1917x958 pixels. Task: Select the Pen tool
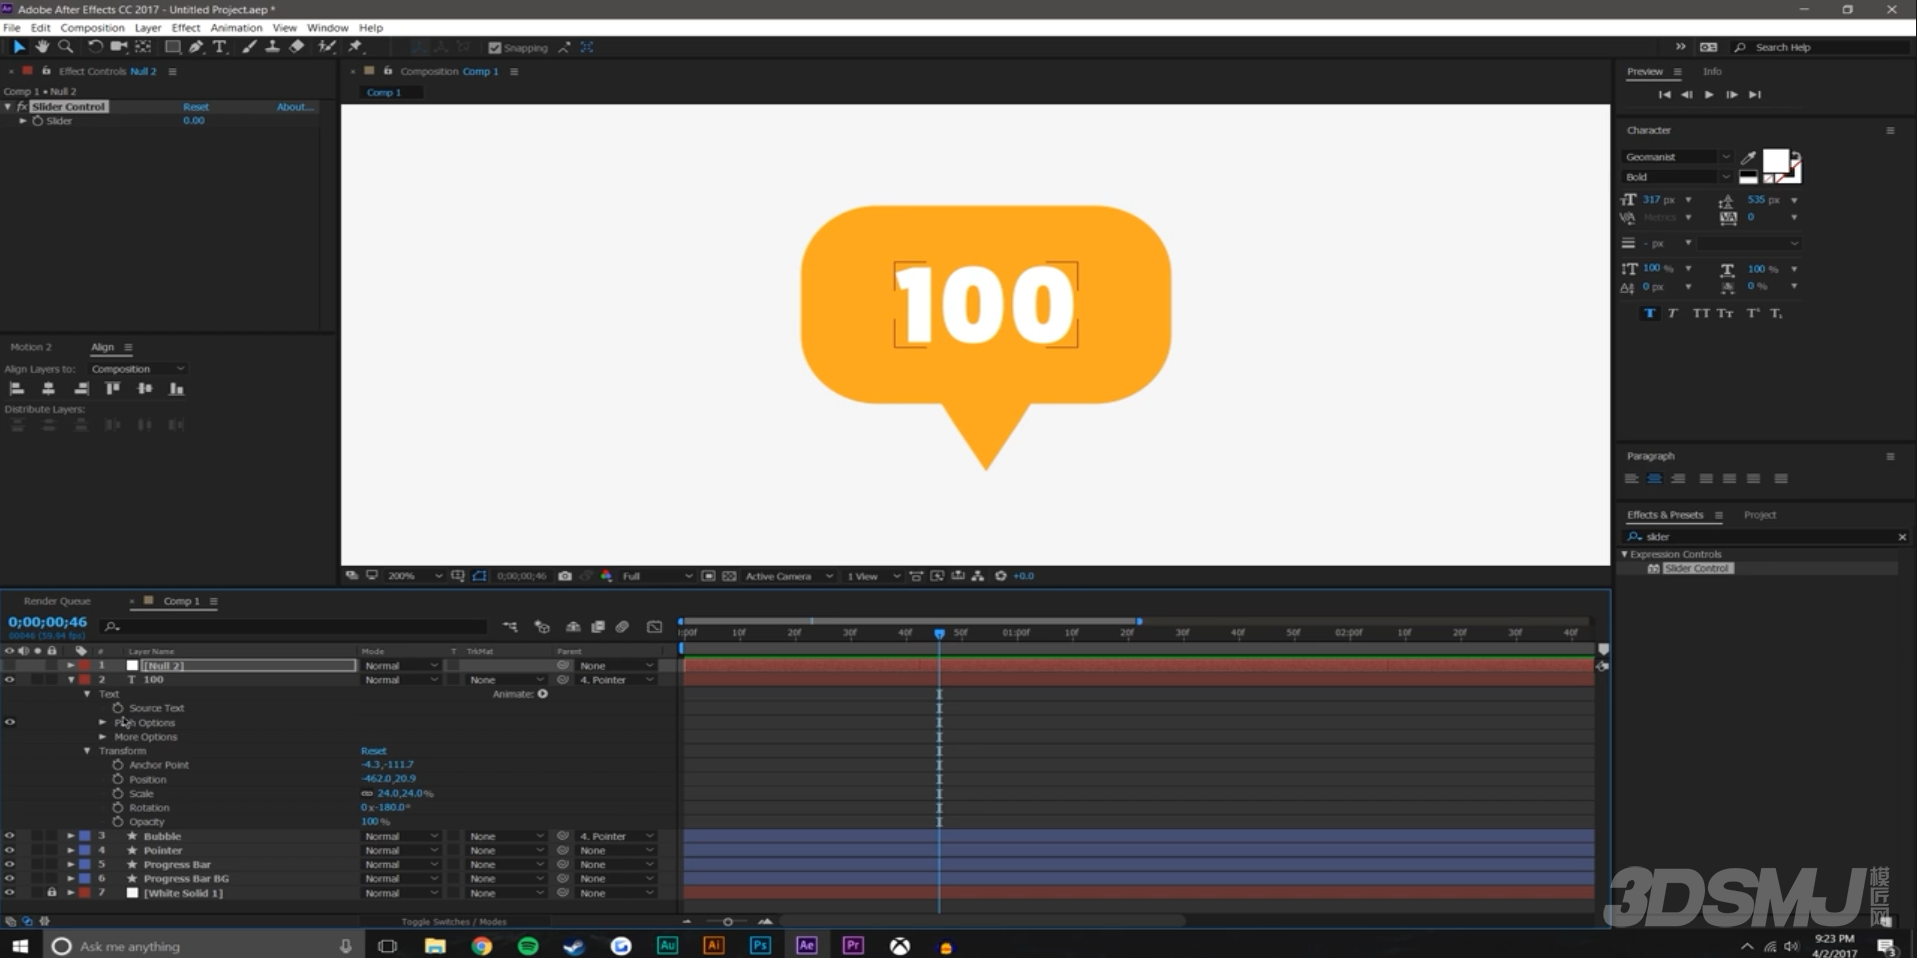(196, 47)
